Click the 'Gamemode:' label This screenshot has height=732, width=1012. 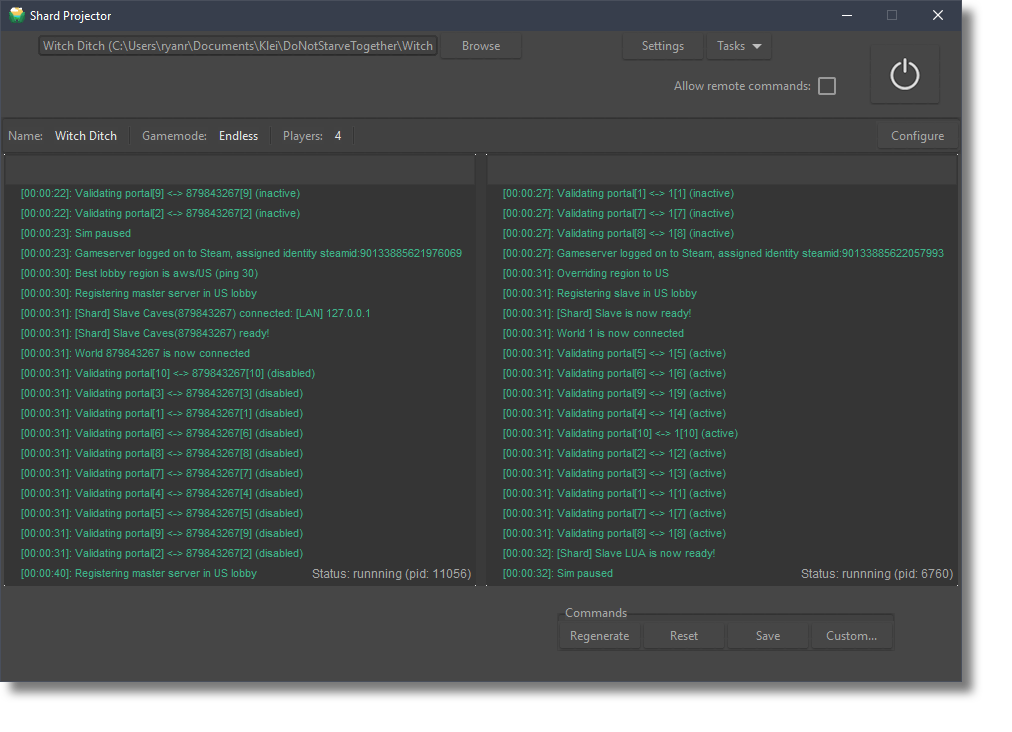174,136
